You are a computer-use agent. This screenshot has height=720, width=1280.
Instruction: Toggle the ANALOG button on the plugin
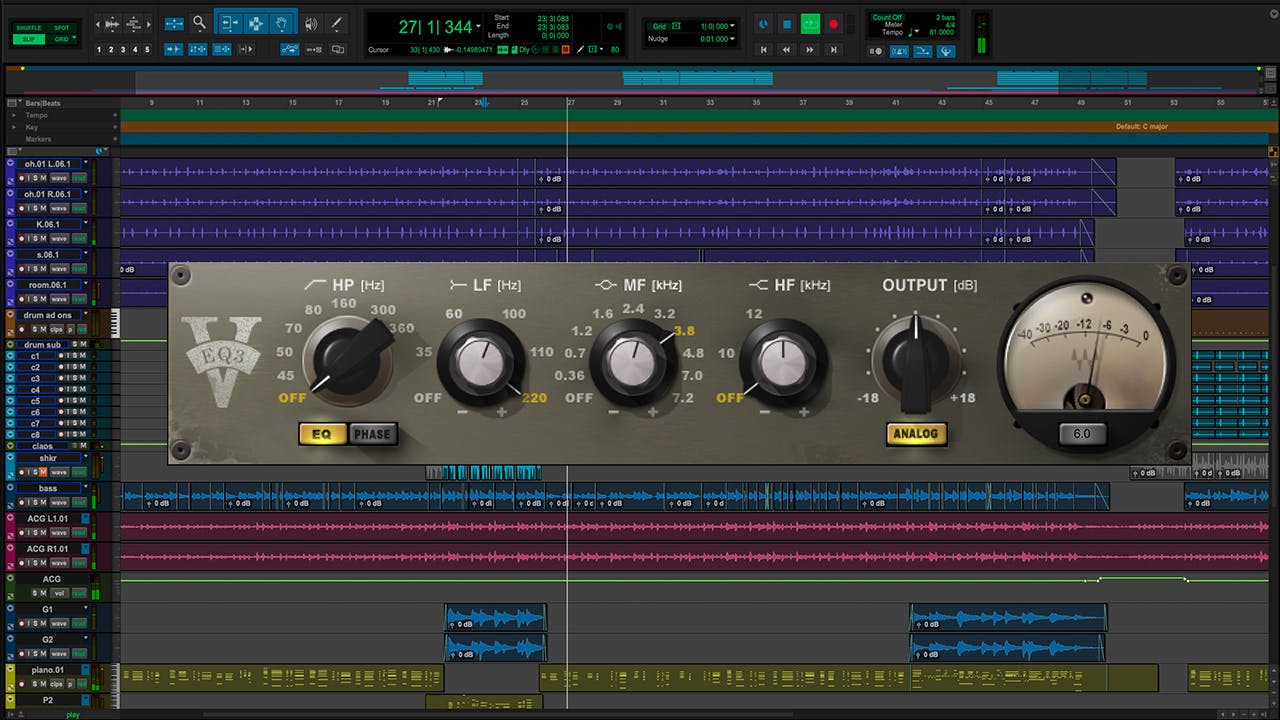pyautogui.click(x=916, y=433)
